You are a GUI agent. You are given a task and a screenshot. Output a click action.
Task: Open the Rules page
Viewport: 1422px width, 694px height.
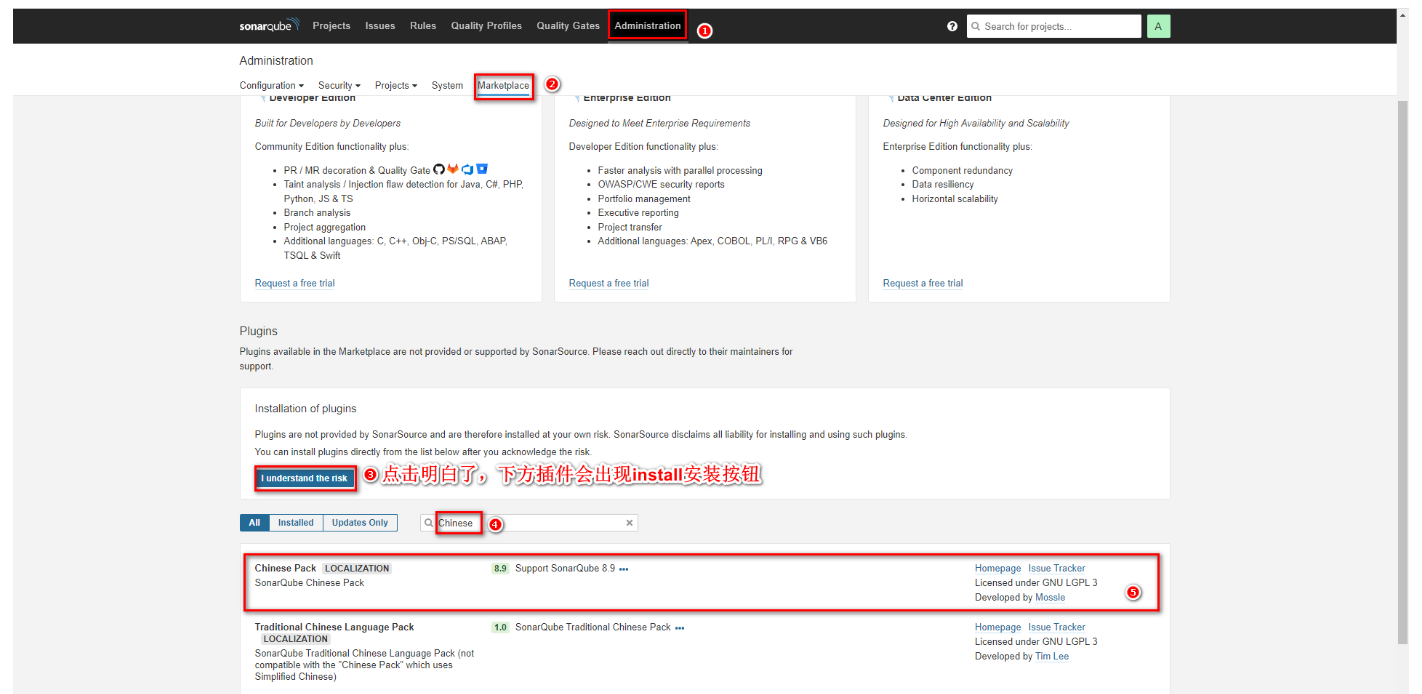point(423,26)
